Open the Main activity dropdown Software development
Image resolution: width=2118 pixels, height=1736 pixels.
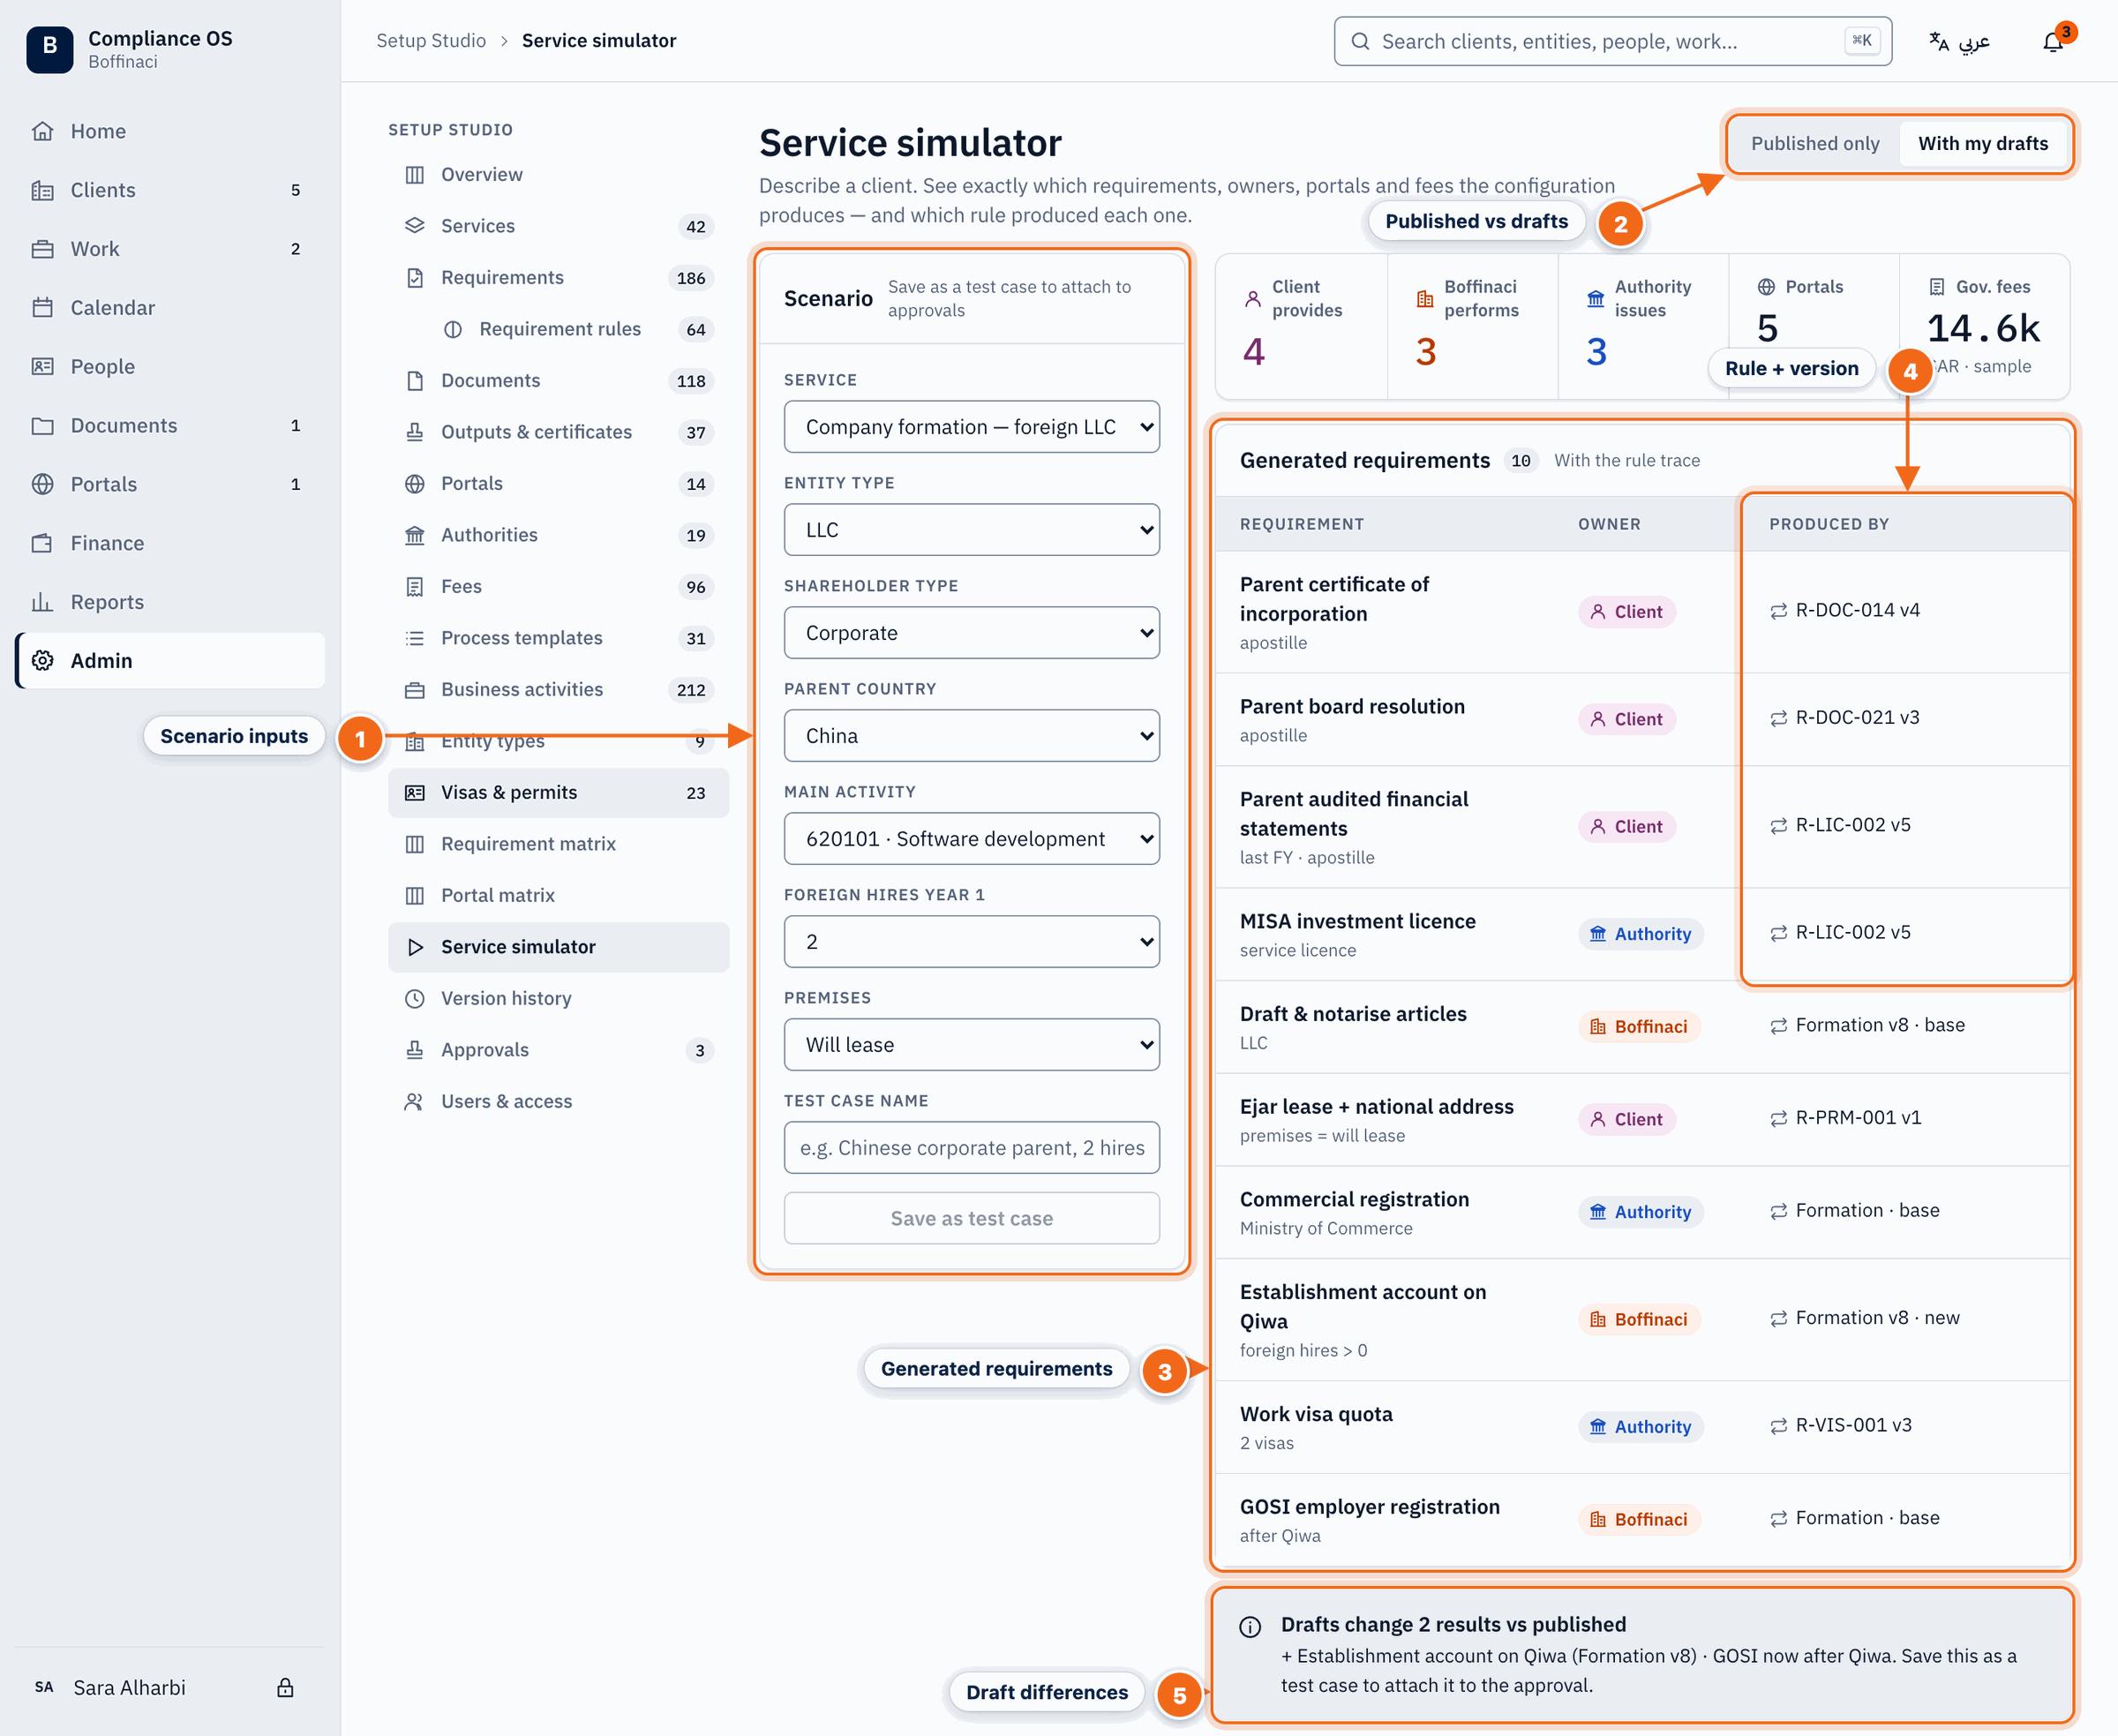[972, 839]
